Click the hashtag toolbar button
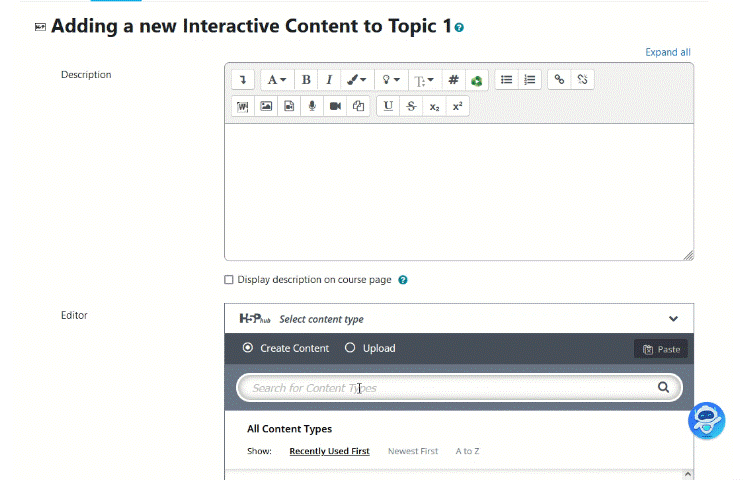756x480 pixels. pos(453,80)
